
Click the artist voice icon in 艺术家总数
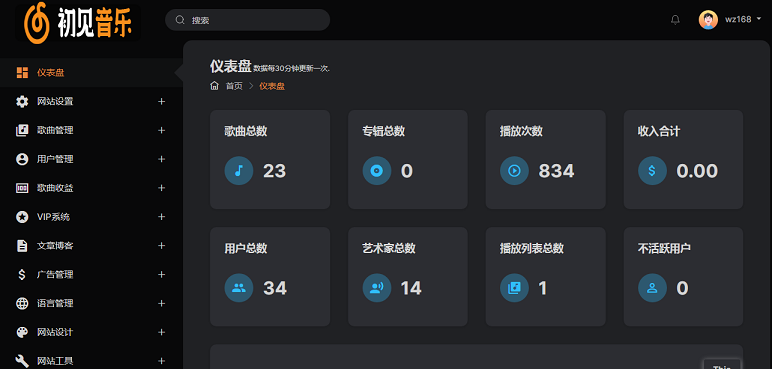coord(377,288)
